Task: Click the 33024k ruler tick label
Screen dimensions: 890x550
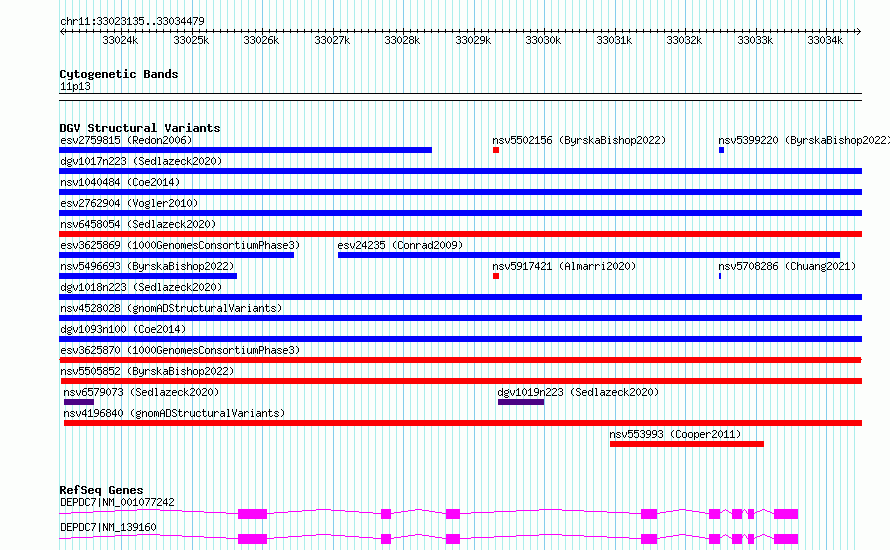Action: (x=120, y=40)
